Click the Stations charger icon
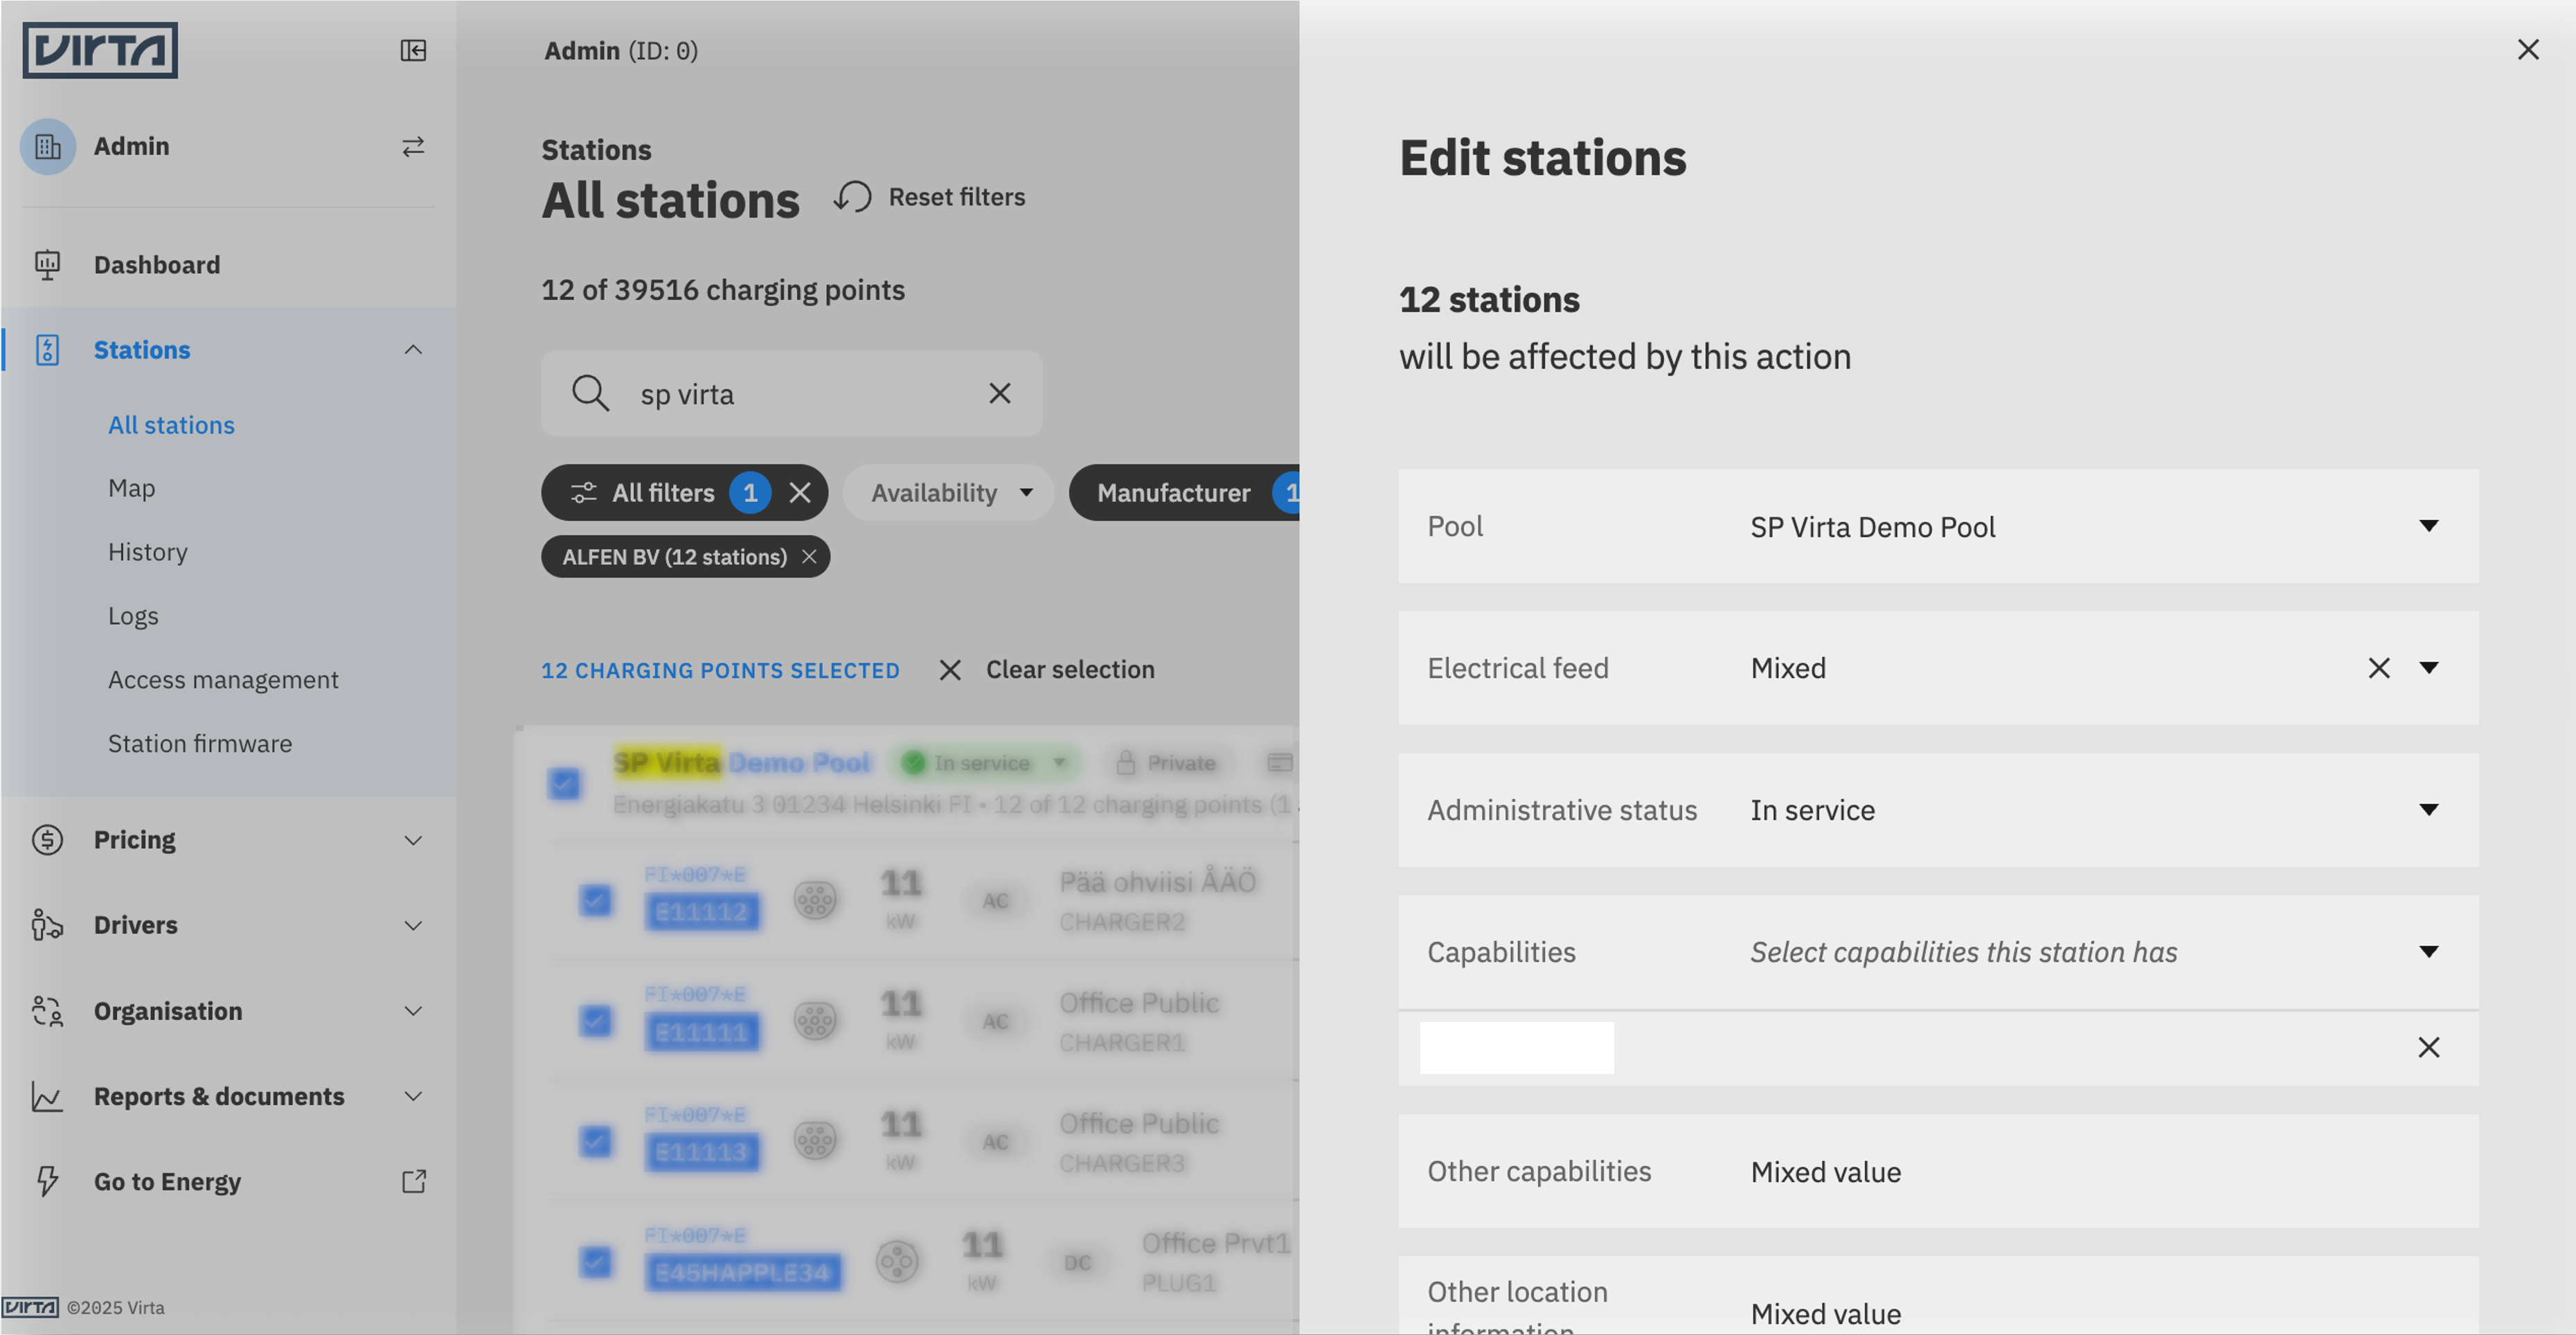The image size is (2576, 1335). click(47, 350)
